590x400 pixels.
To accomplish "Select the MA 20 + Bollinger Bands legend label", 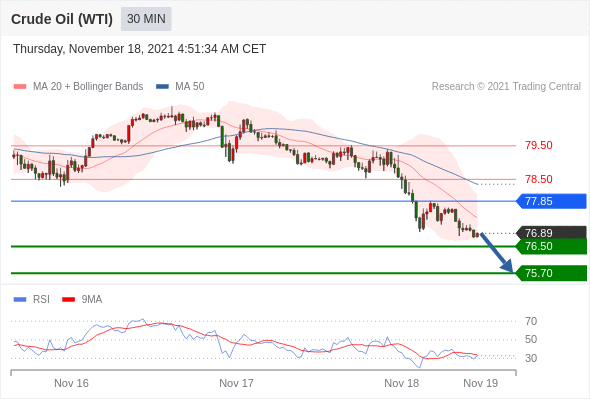I will click(x=88, y=87).
